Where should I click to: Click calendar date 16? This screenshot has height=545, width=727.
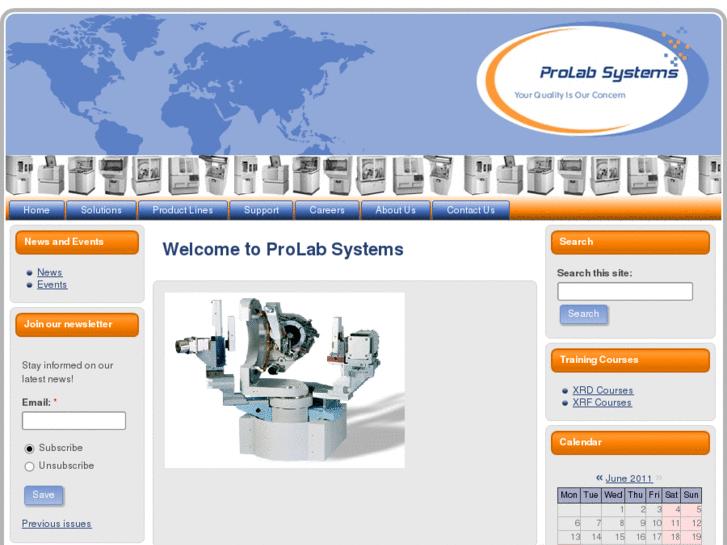click(x=636, y=537)
